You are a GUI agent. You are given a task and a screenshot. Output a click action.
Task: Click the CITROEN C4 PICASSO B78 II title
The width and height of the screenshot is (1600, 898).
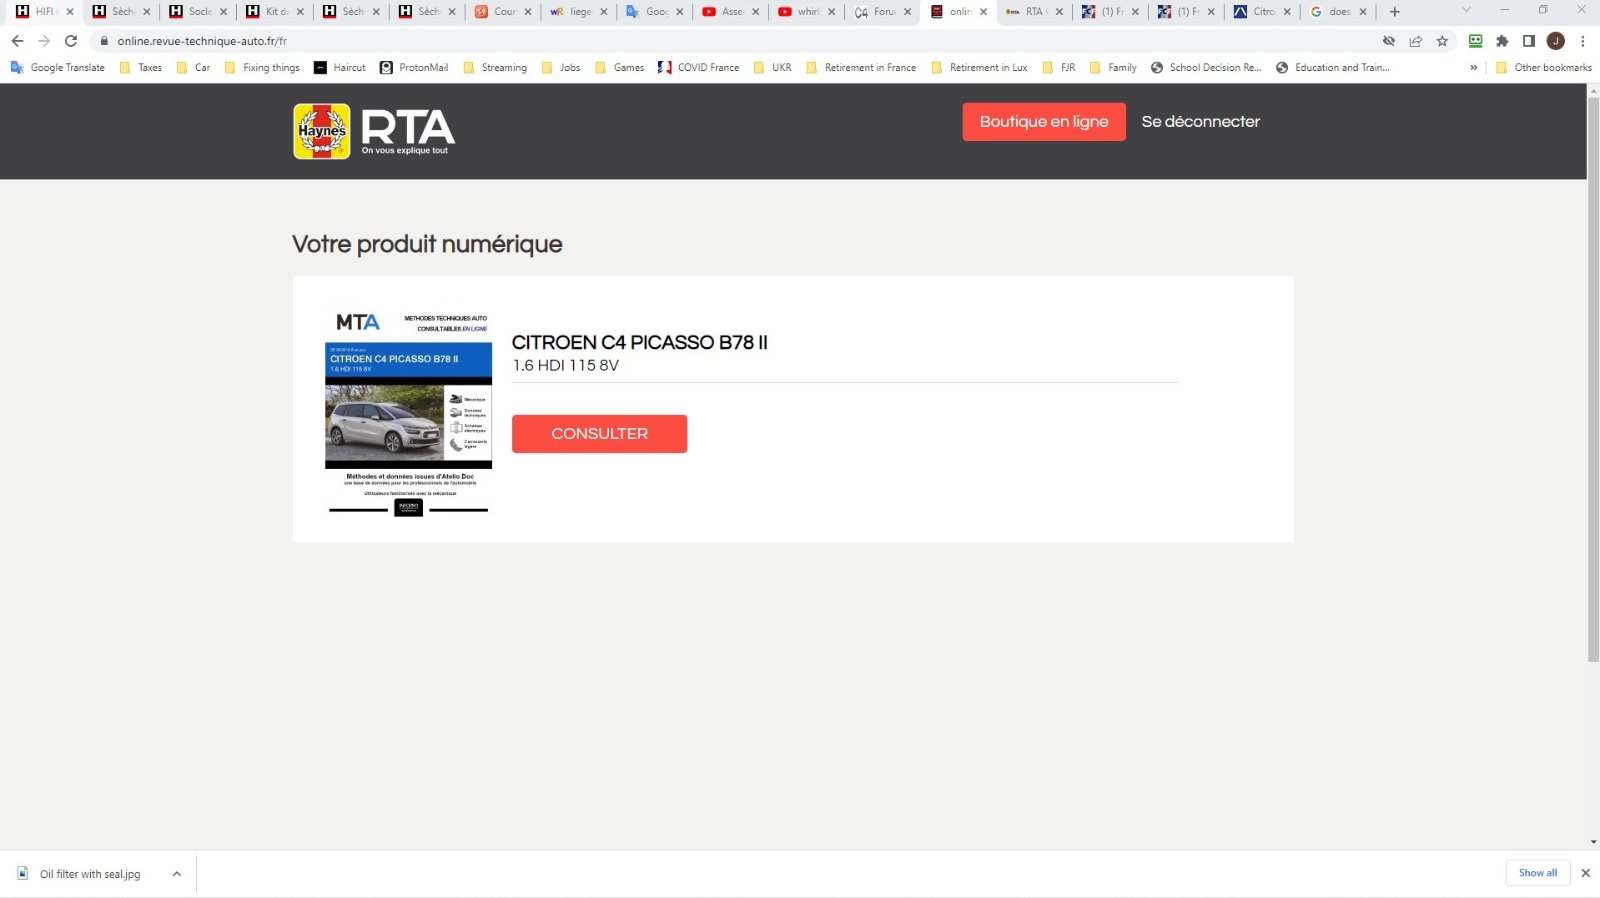click(640, 342)
